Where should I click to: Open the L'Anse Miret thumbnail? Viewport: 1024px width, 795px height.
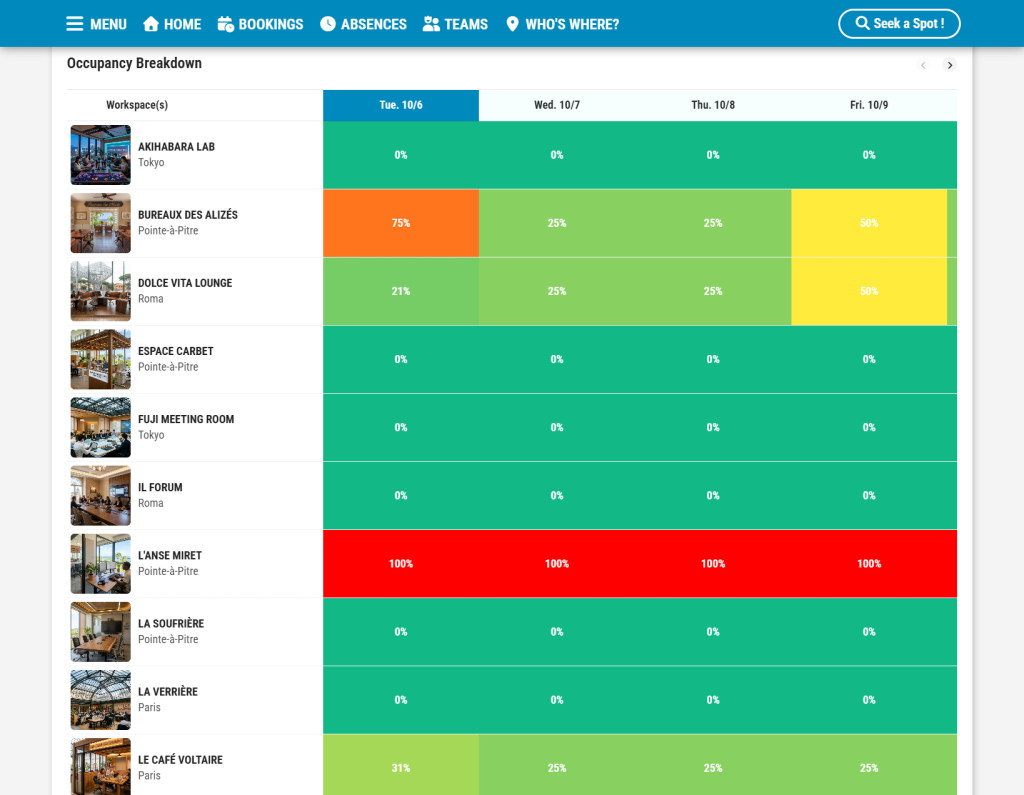pyautogui.click(x=101, y=564)
